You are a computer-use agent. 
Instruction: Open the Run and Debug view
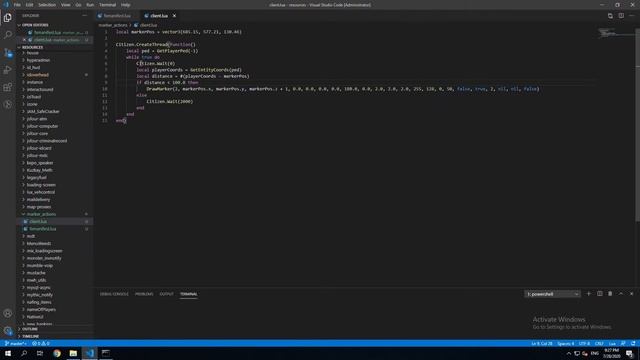click(x=8, y=70)
